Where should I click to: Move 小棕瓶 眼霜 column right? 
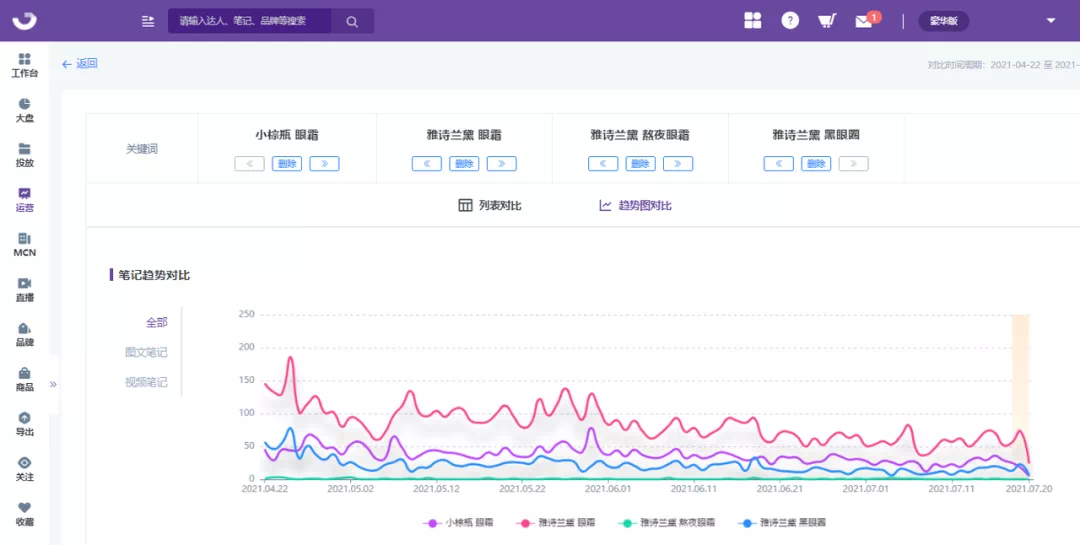tap(324, 164)
